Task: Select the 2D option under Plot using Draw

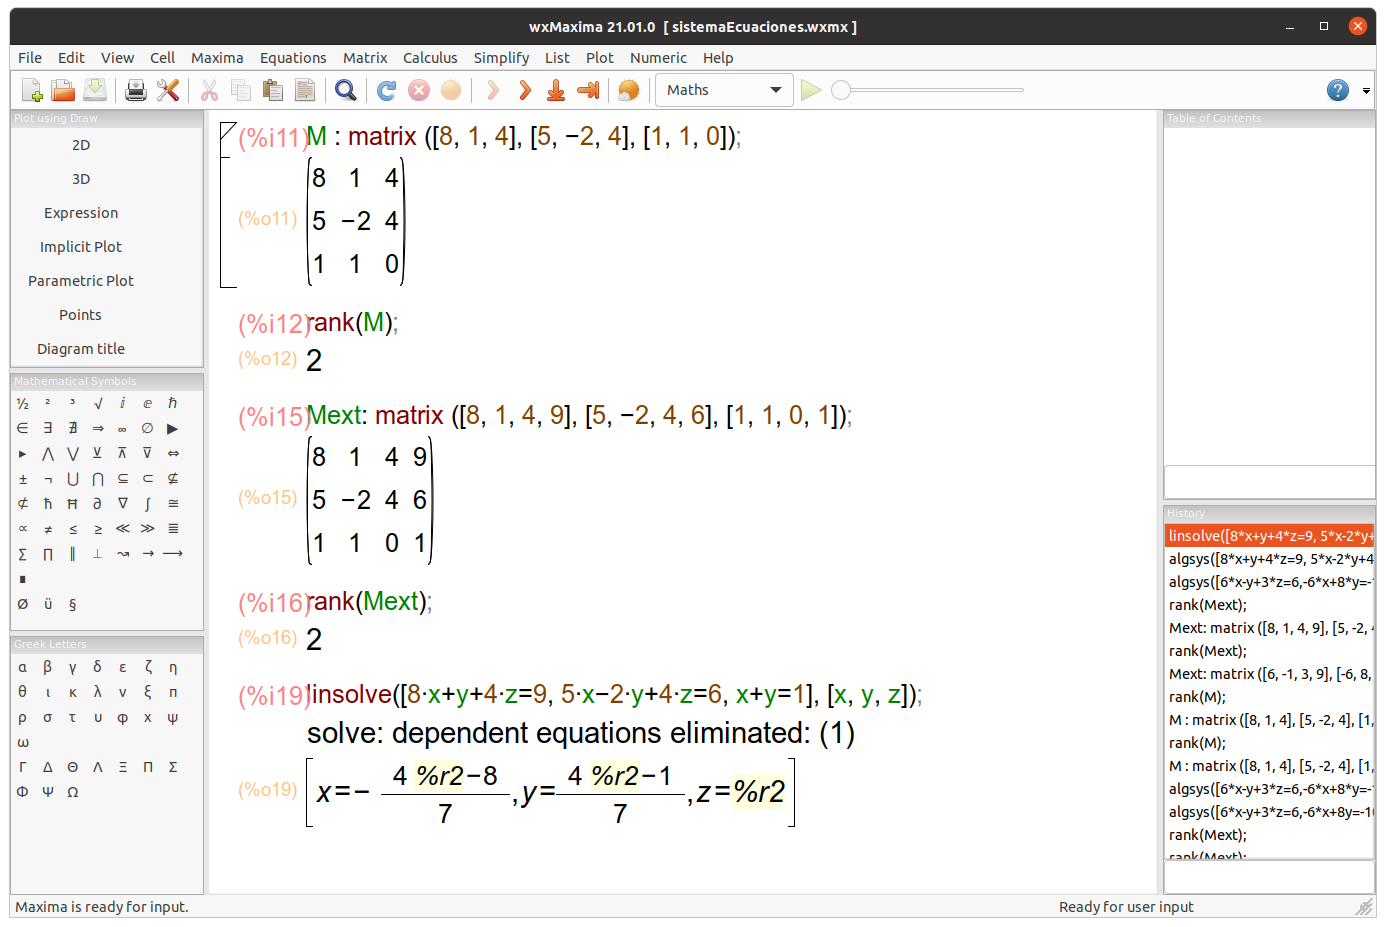Action: point(80,144)
